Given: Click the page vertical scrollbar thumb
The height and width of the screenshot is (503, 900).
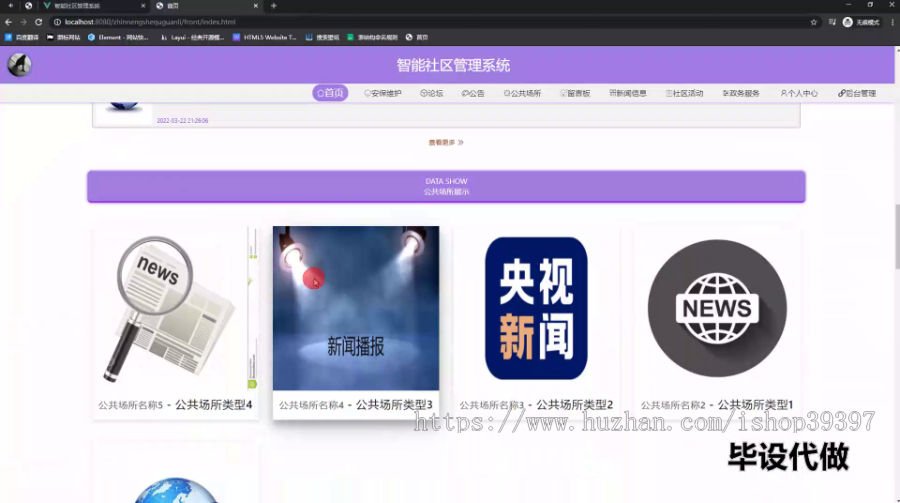Looking at the screenshot, I should (x=897, y=236).
